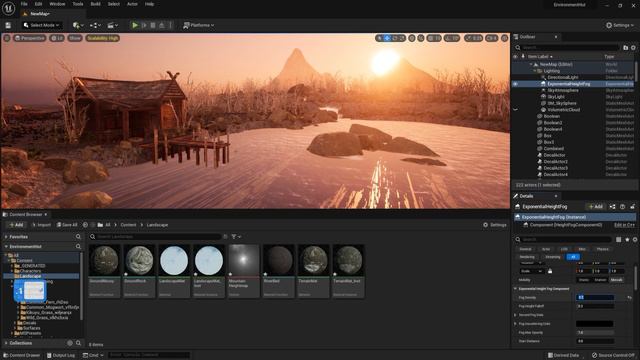Viewport: 640px width, 360px height.
Task: Click the stop playback toolbar button
Action: (x=153, y=25)
